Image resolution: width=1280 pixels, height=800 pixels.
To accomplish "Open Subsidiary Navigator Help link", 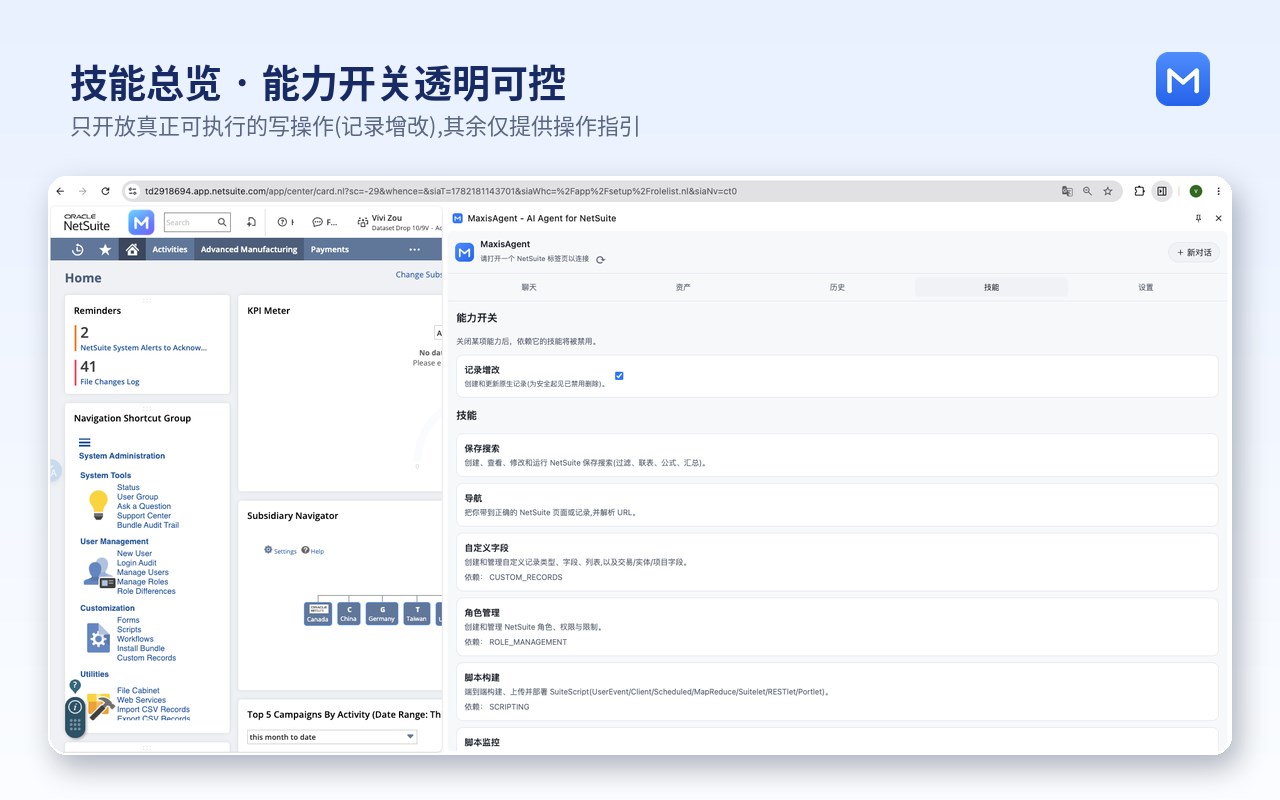I will (x=313, y=551).
